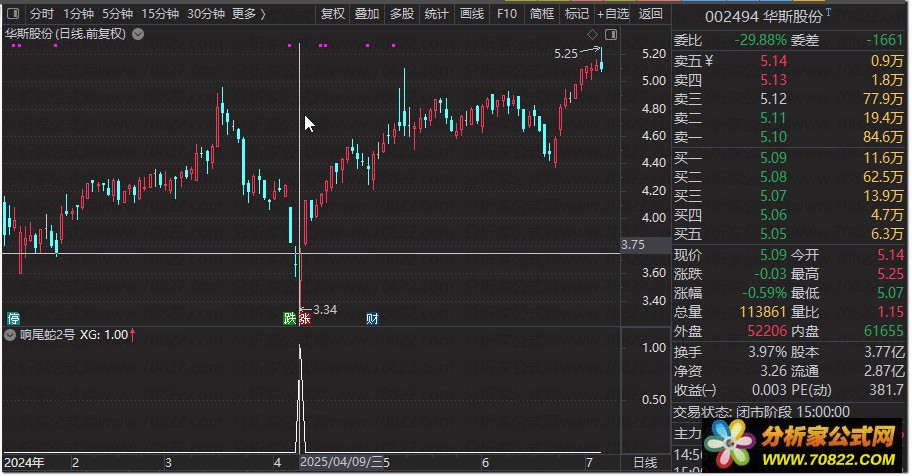Switch to 1分钟 chart period

pos(79,13)
